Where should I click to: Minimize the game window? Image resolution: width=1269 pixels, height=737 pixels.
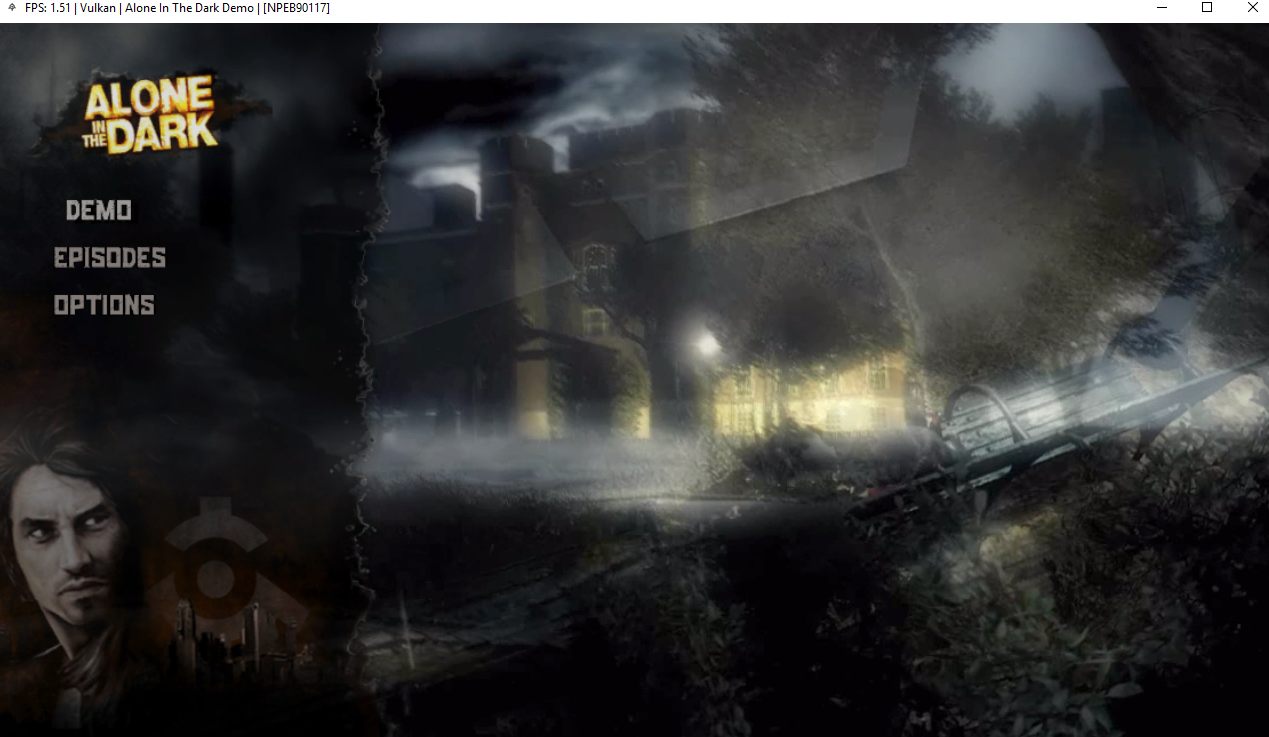point(1161,8)
